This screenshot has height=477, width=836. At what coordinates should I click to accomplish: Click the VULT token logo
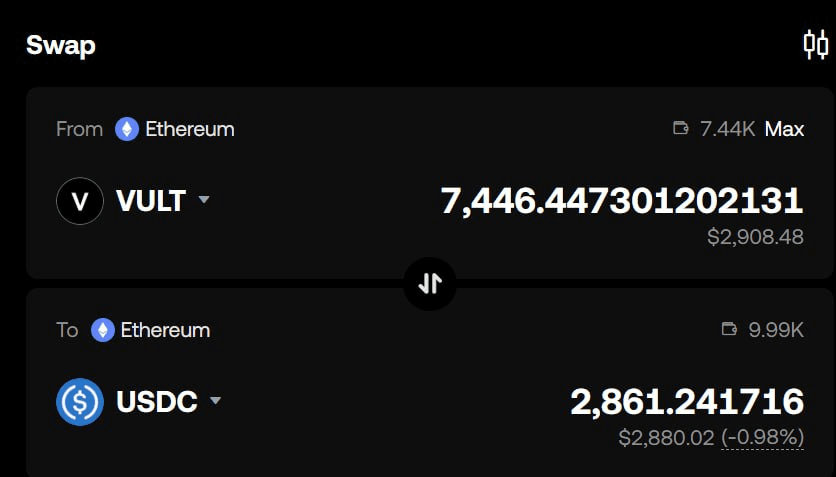[80, 201]
